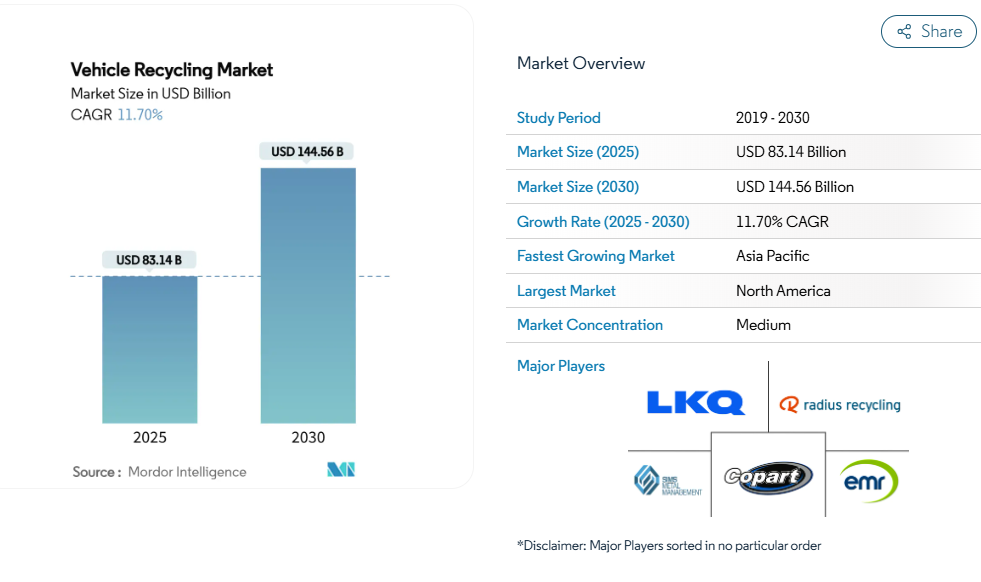Click the LKQ company logo
This screenshot has height=582, width=981.
[695, 403]
